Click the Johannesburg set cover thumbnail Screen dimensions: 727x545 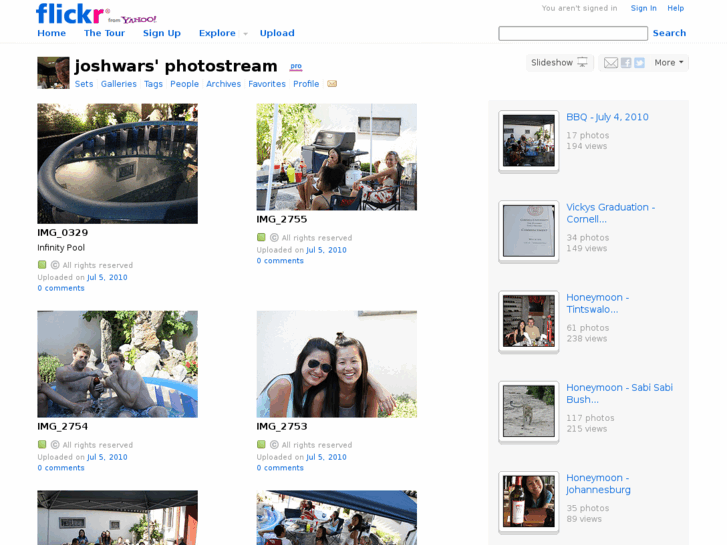click(x=529, y=502)
